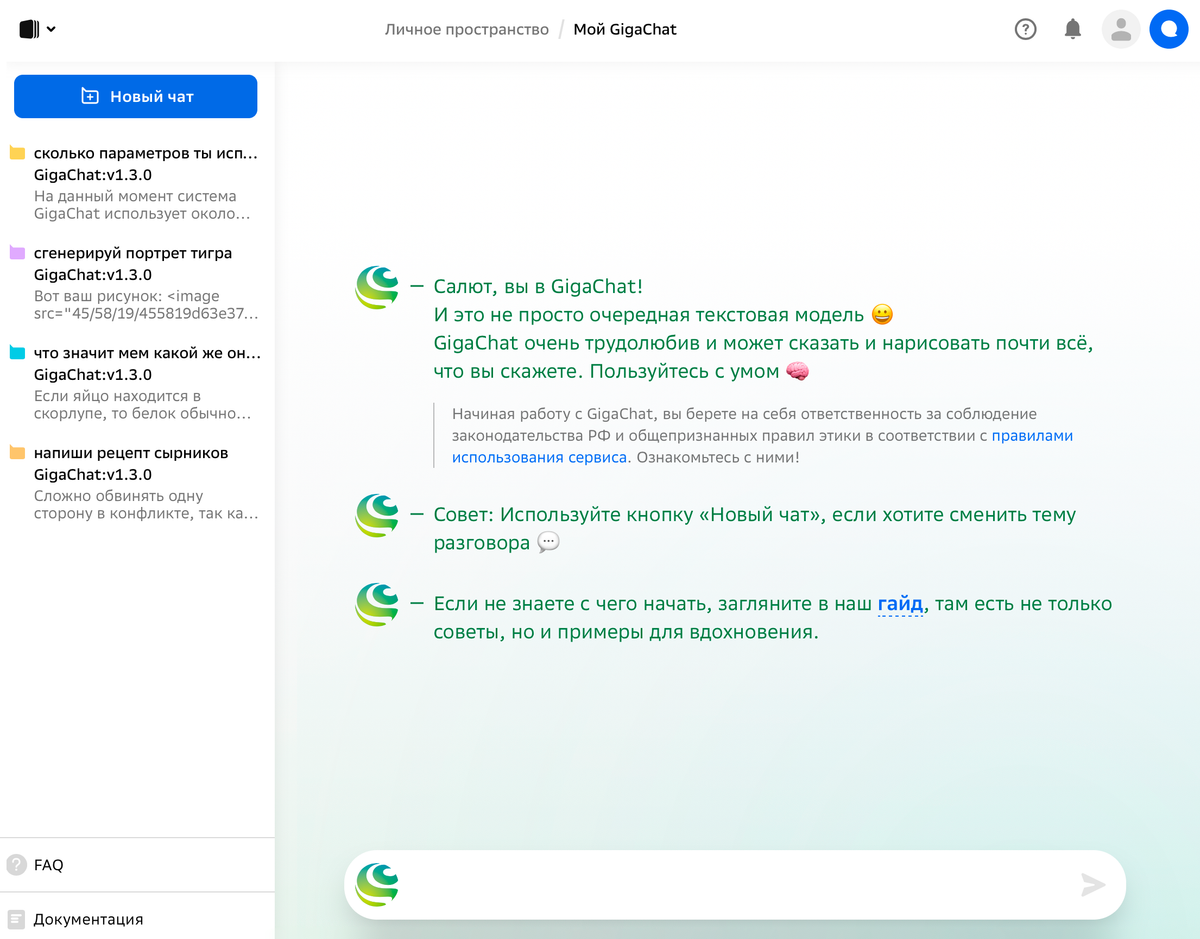Image resolution: width=1200 pixels, height=939 pixels.
Task: Start a new chat with 'Новый чат' button
Action: click(135, 96)
